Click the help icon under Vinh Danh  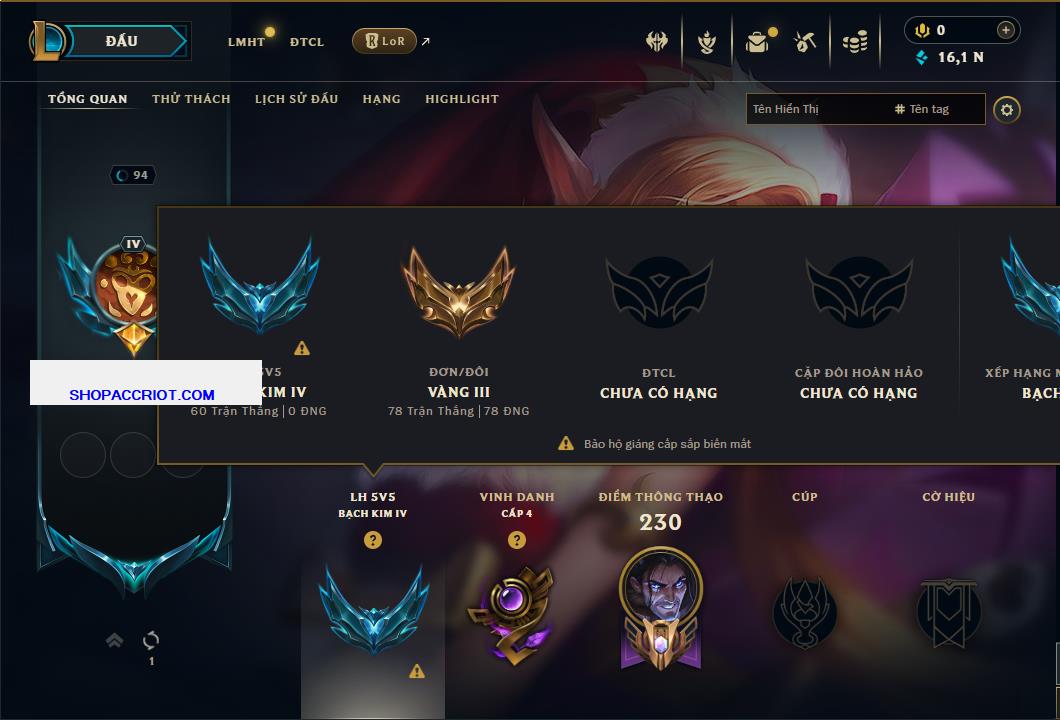(x=516, y=539)
